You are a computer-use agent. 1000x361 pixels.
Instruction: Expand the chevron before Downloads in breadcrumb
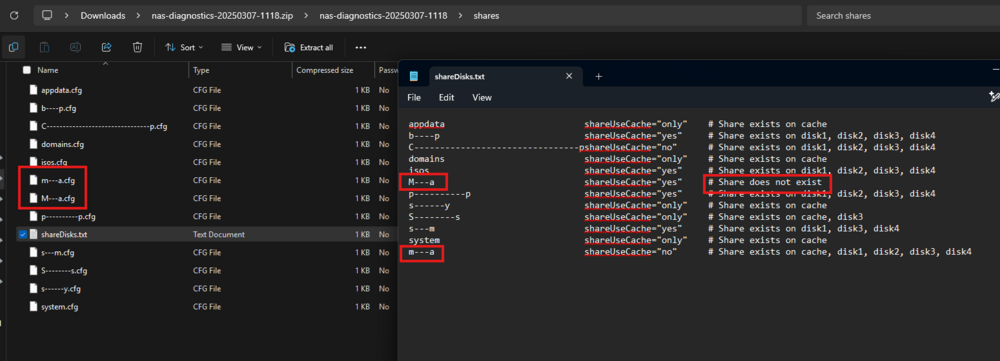point(66,15)
